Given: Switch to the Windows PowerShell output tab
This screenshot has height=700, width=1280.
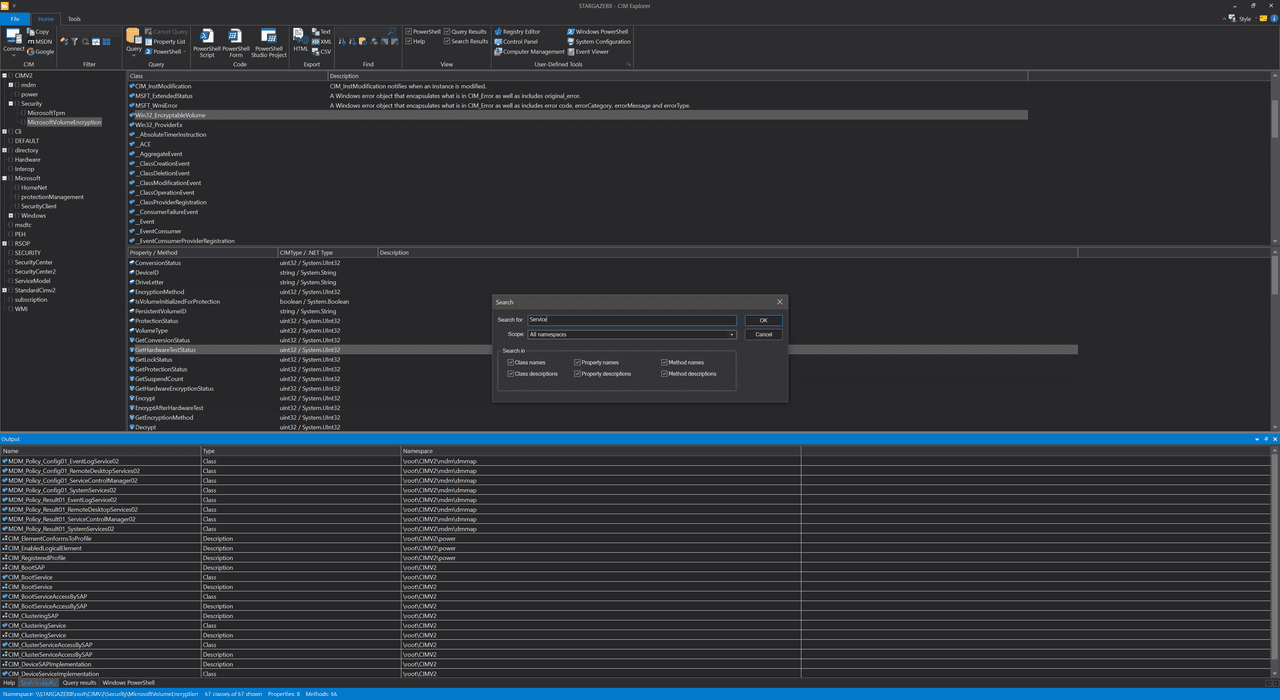Looking at the screenshot, I should [x=128, y=682].
